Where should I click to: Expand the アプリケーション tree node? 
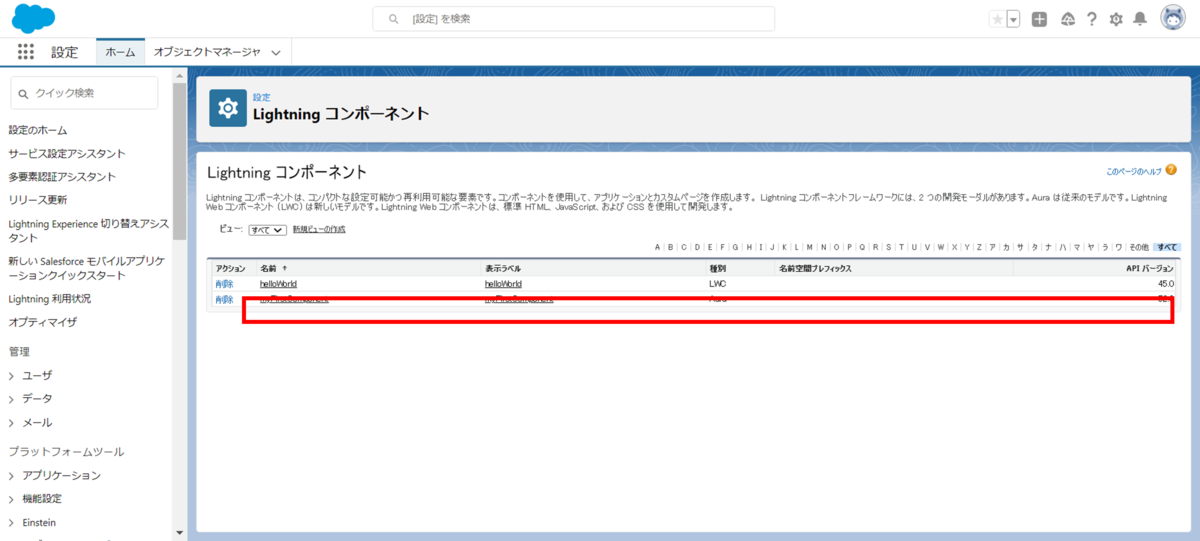12,476
